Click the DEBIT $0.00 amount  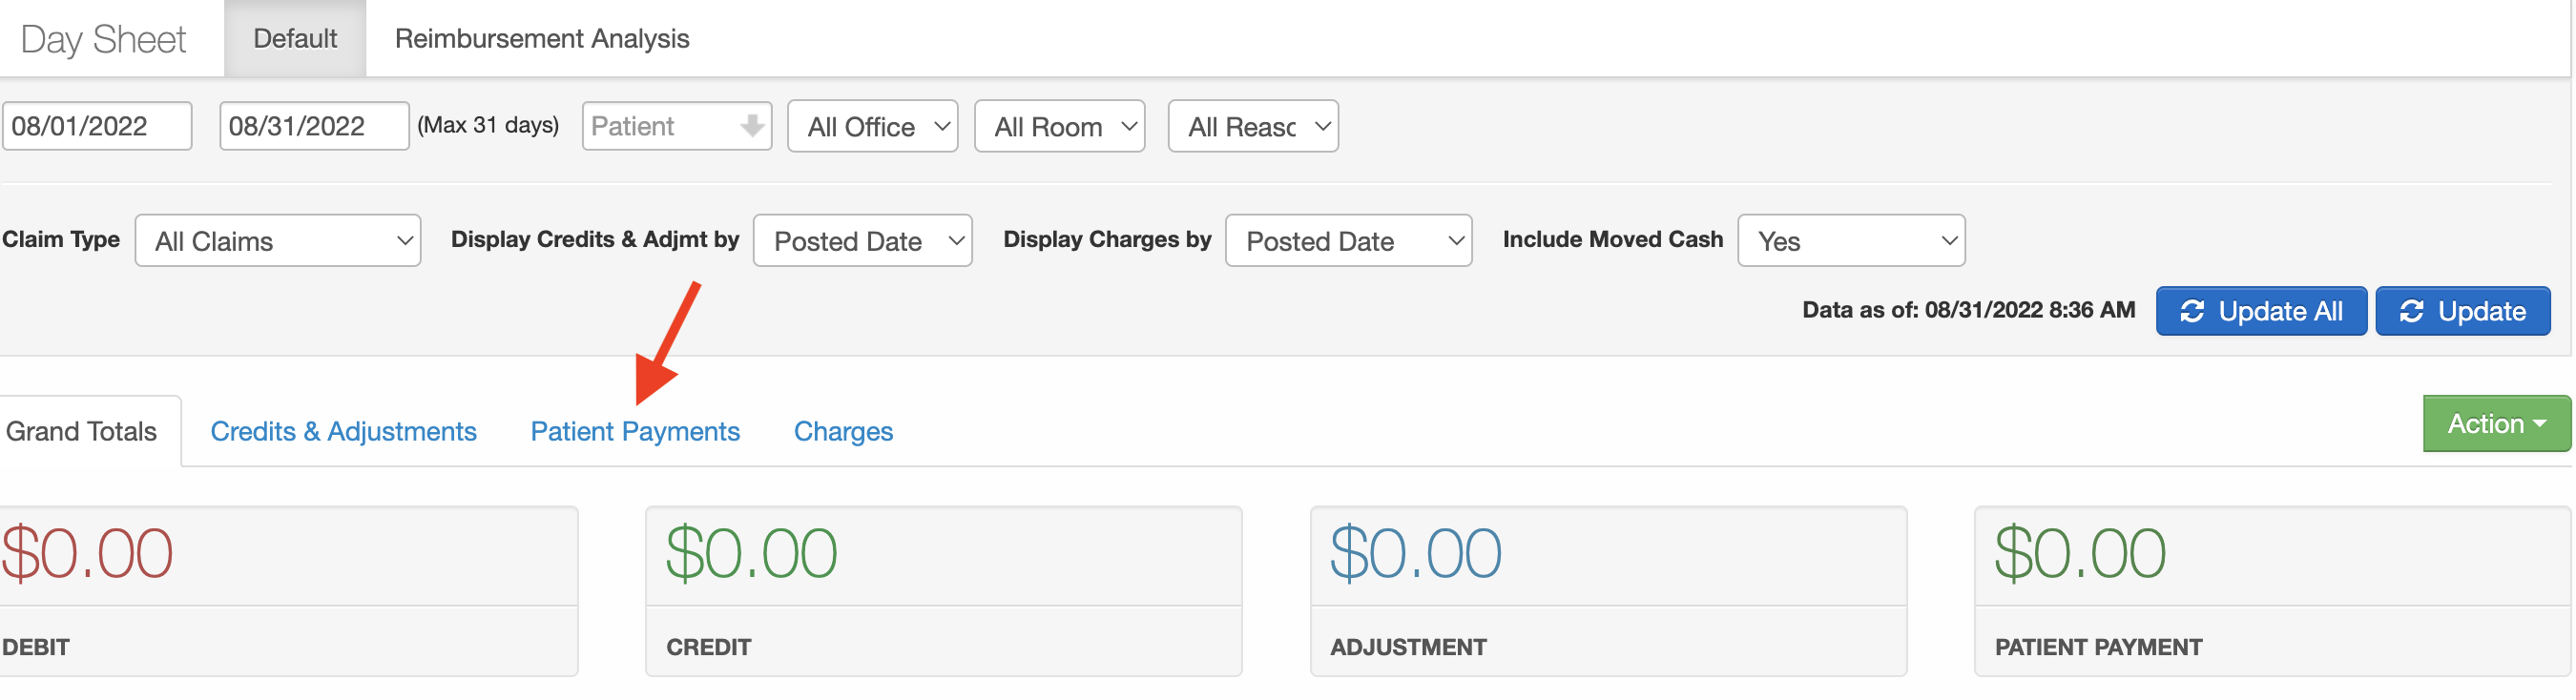tap(87, 553)
